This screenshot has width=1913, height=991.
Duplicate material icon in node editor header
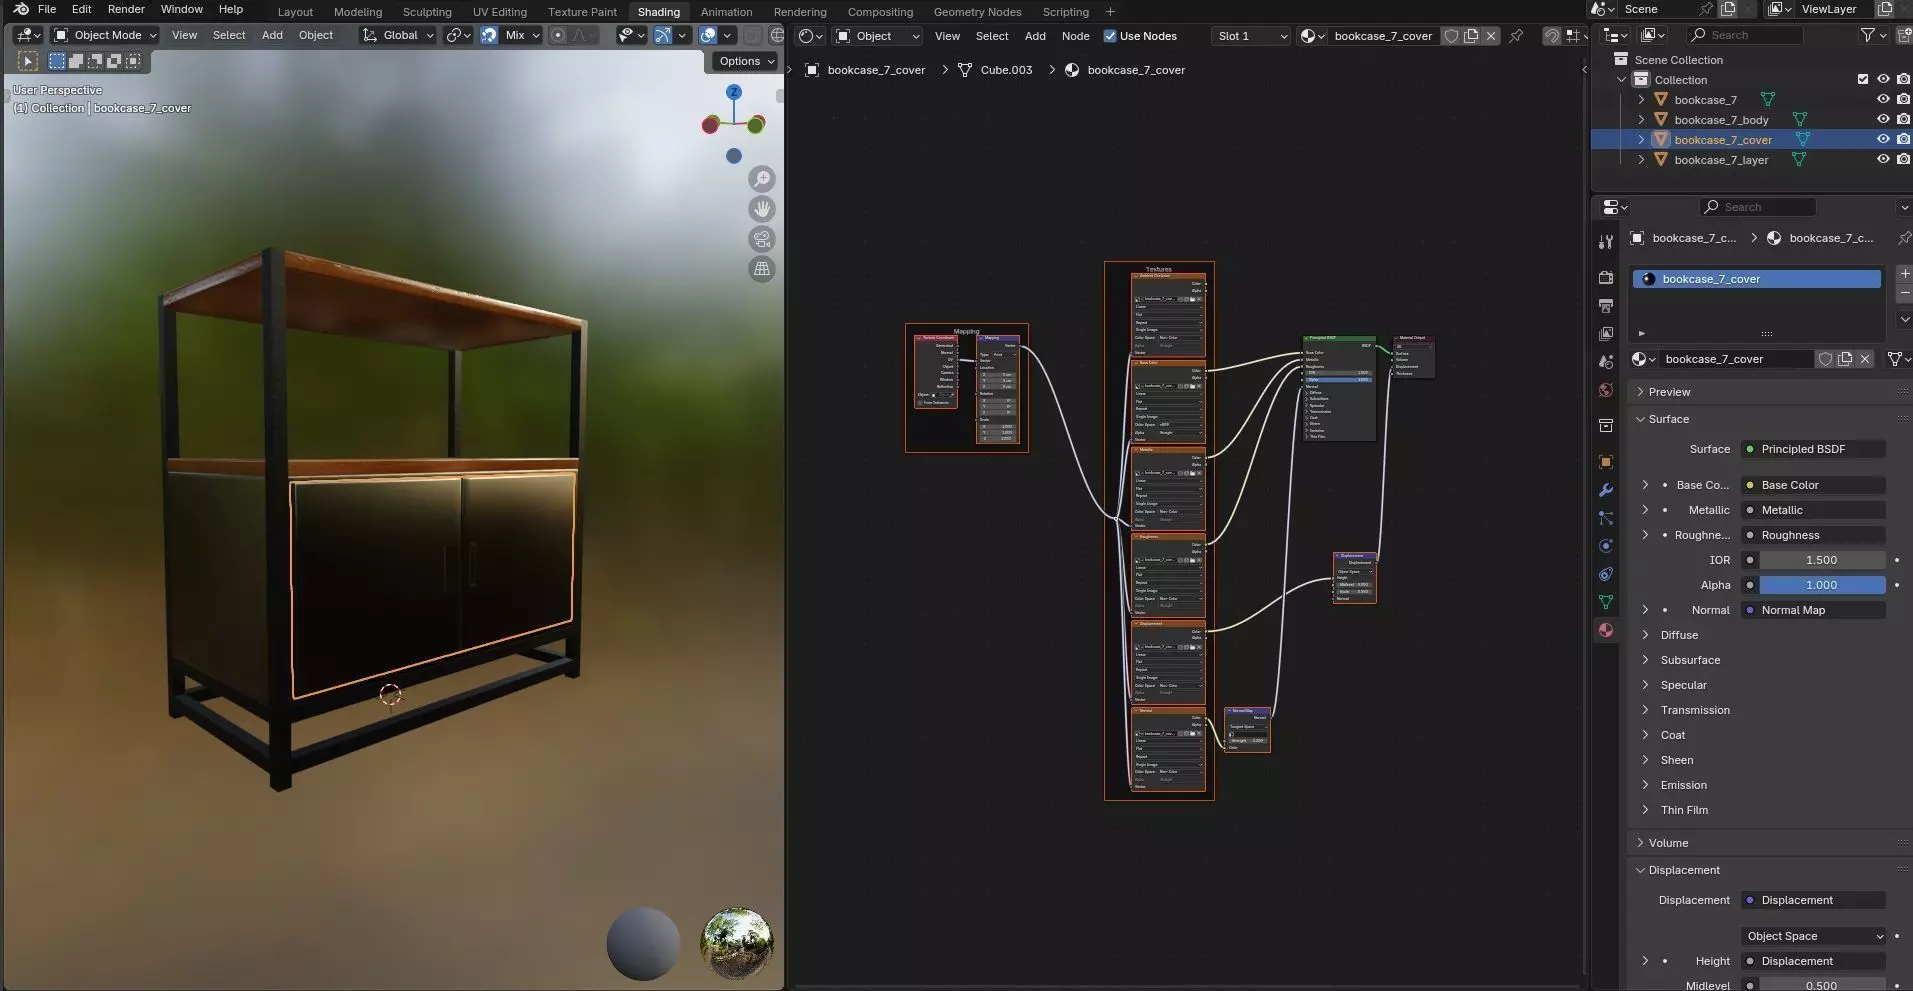tap(1471, 36)
